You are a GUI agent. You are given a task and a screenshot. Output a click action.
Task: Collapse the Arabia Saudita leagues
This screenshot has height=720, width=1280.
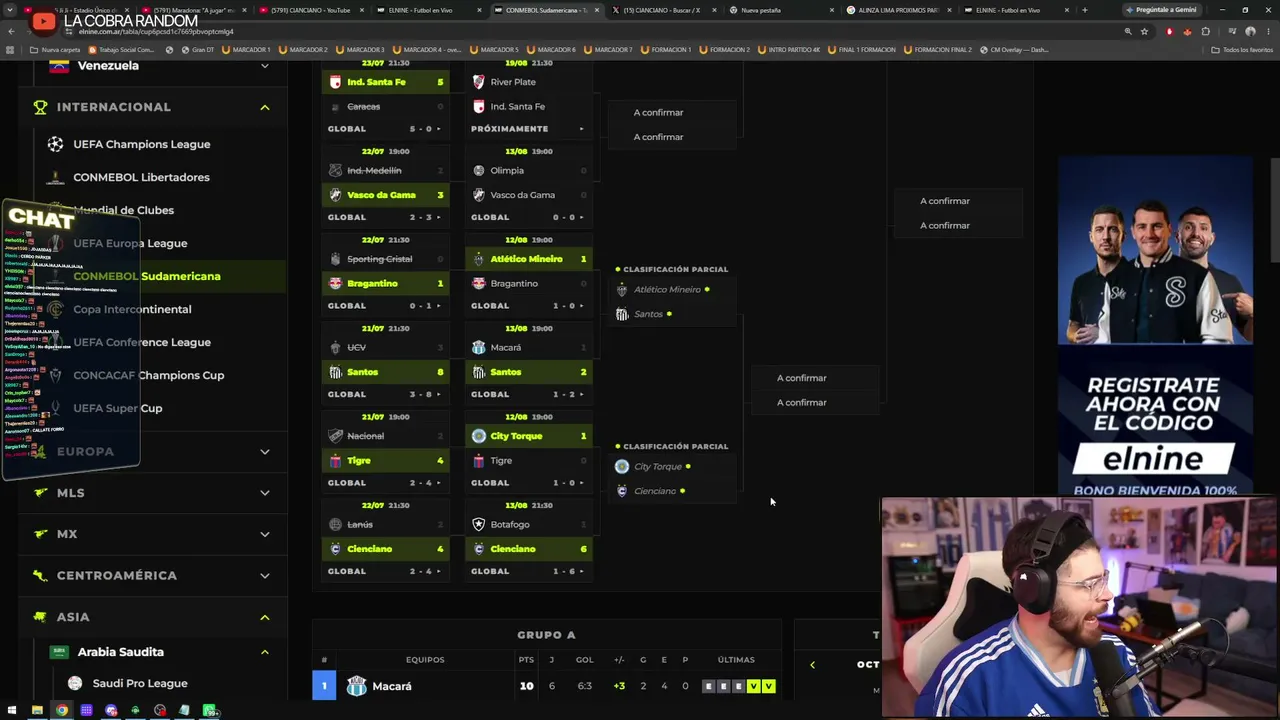(265, 652)
